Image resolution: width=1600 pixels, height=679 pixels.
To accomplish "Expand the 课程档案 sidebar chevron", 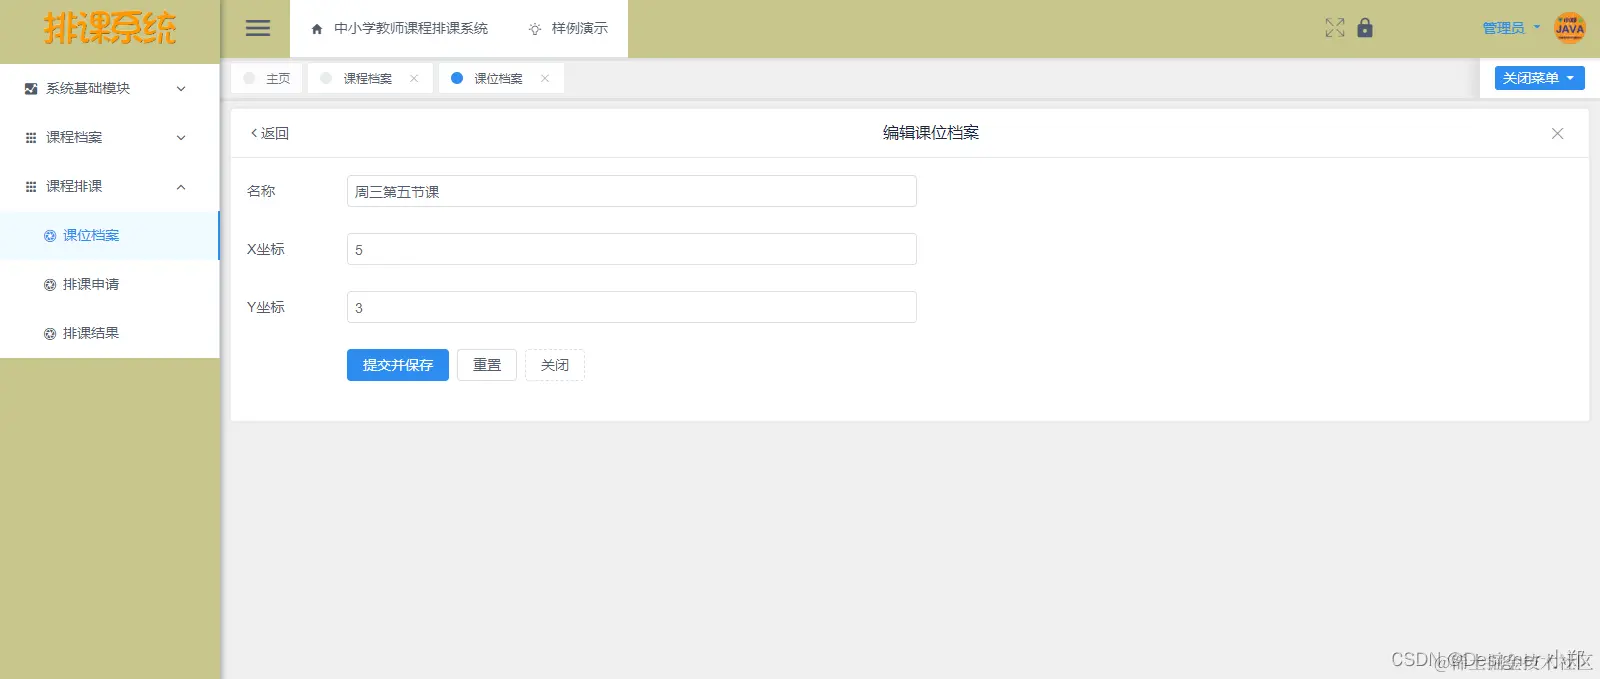I will click(181, 137).
